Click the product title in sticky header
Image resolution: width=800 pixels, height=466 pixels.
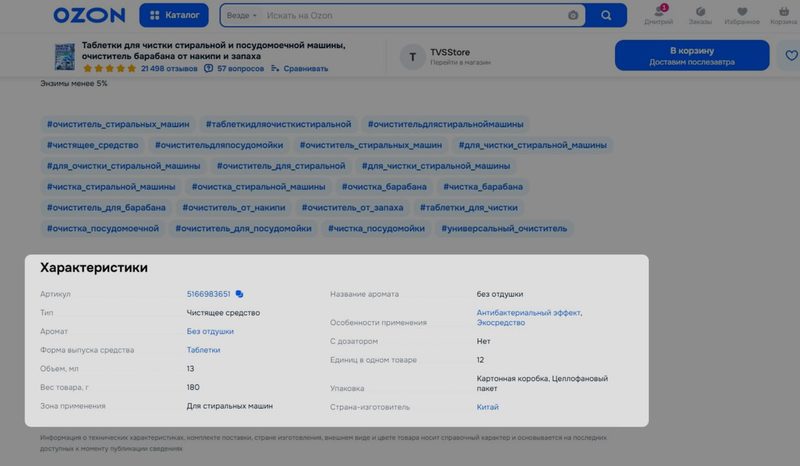tap(214, 51)
